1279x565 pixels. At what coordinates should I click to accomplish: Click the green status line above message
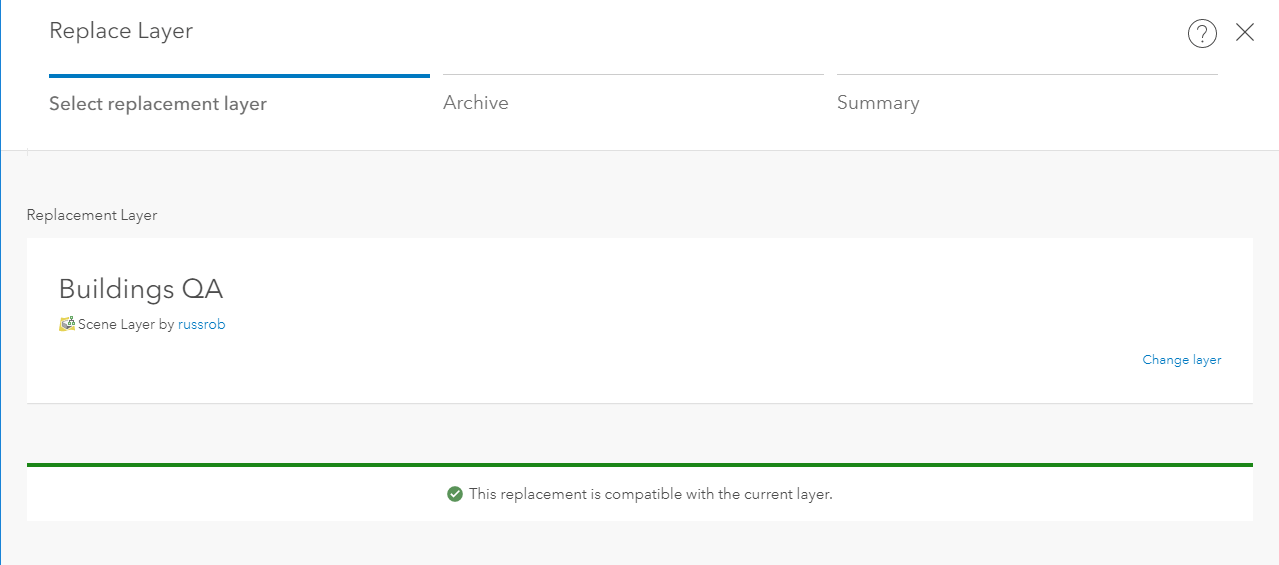click(640, 465)
